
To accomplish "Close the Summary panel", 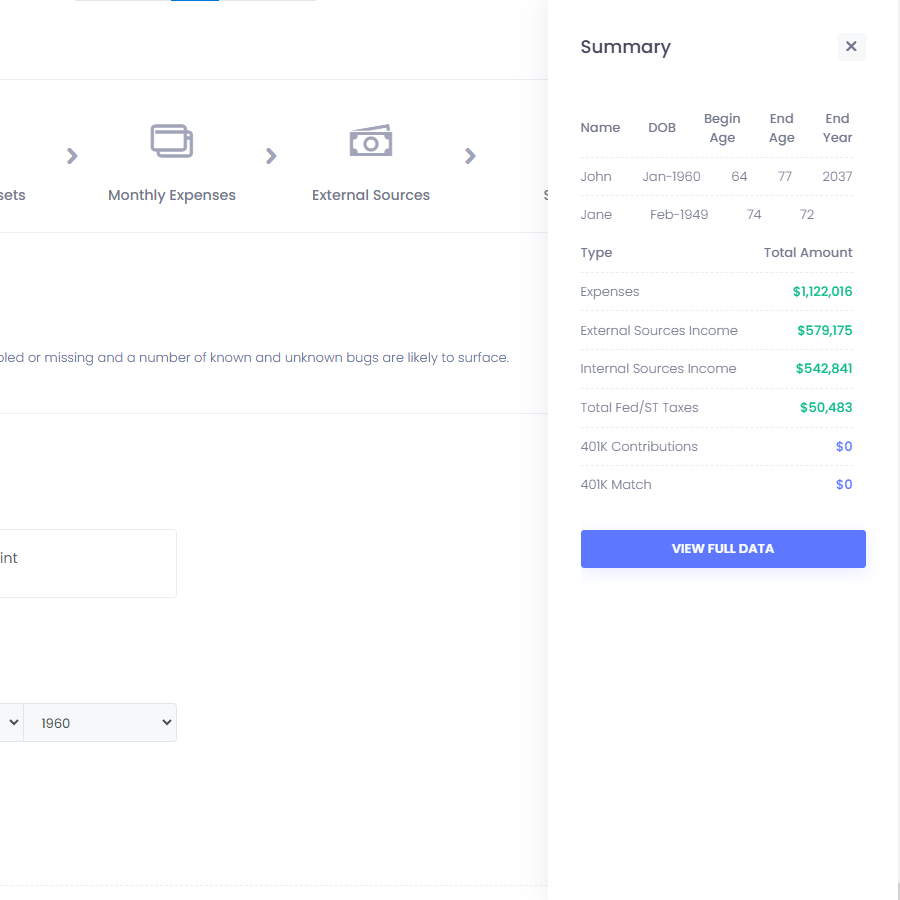I will click(x=851, y=46).
